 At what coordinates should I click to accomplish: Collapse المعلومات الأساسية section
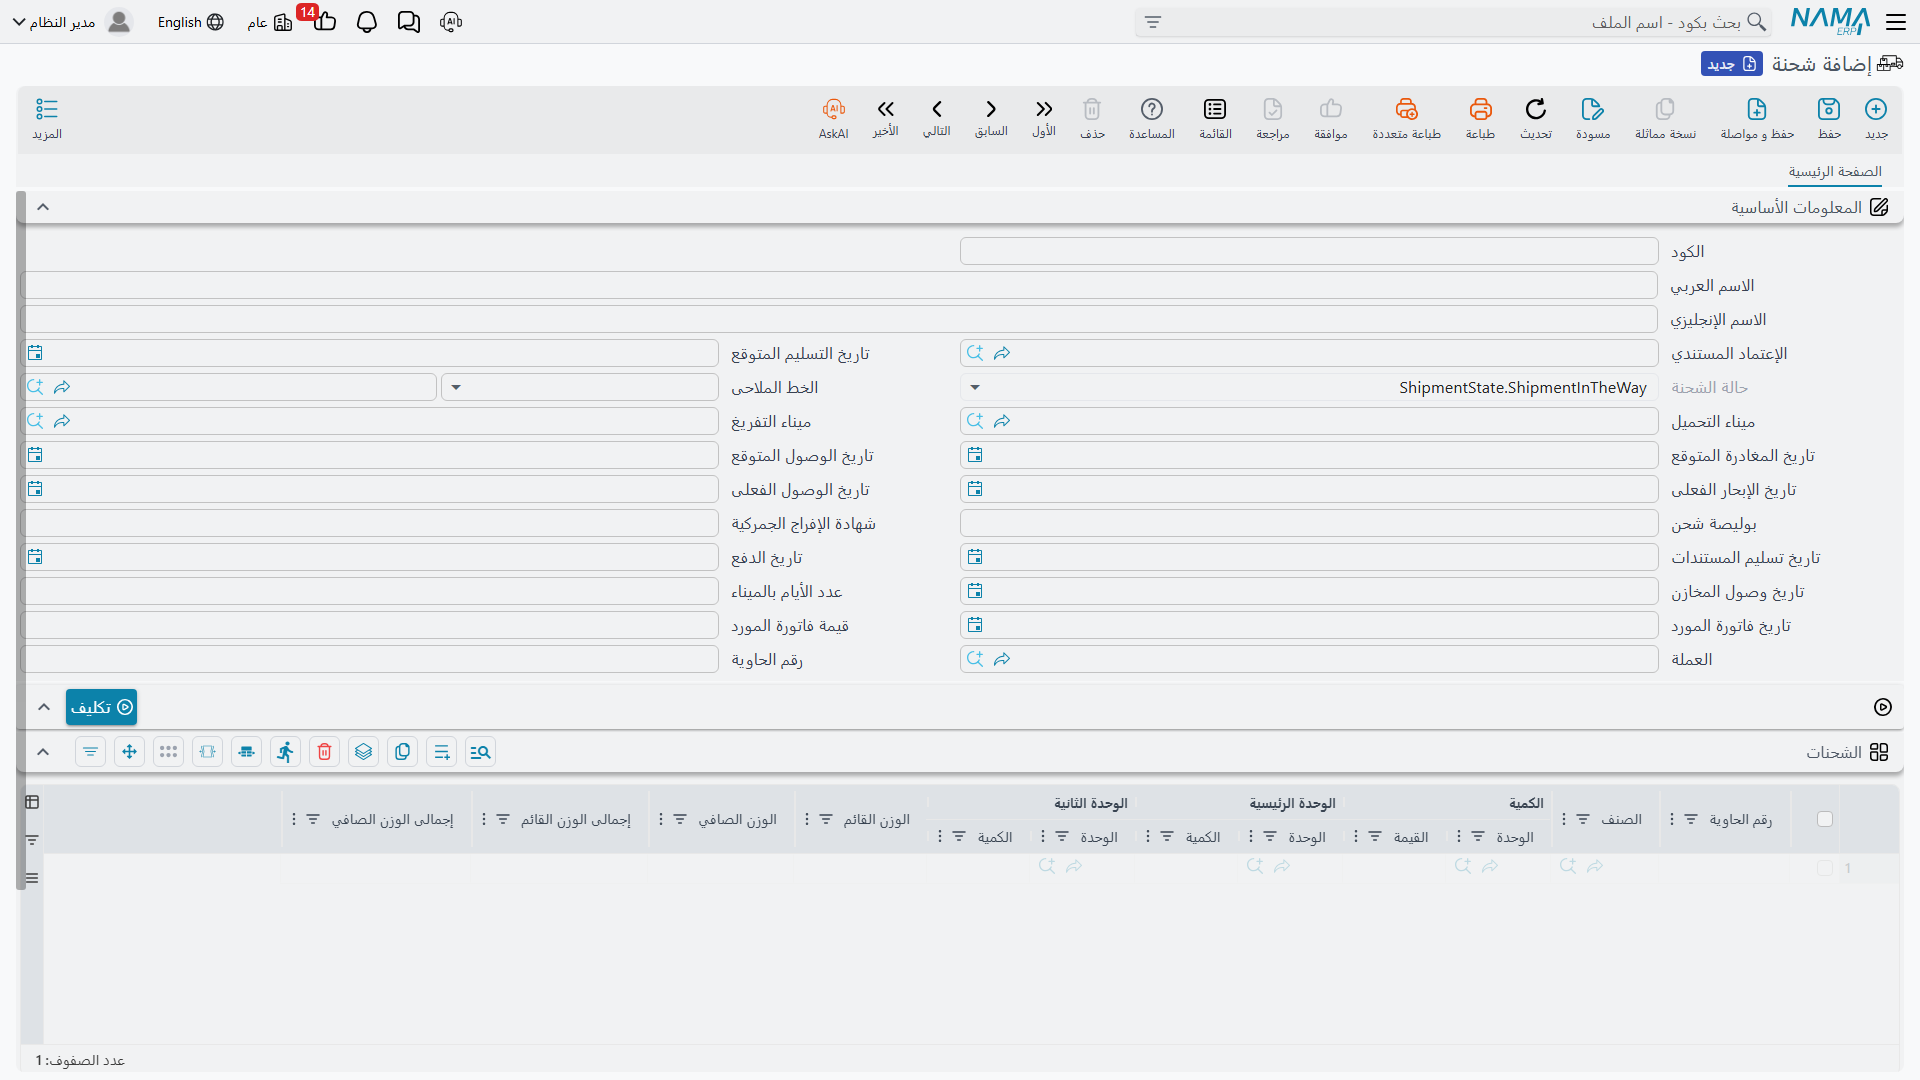click(x=43, y=207)
